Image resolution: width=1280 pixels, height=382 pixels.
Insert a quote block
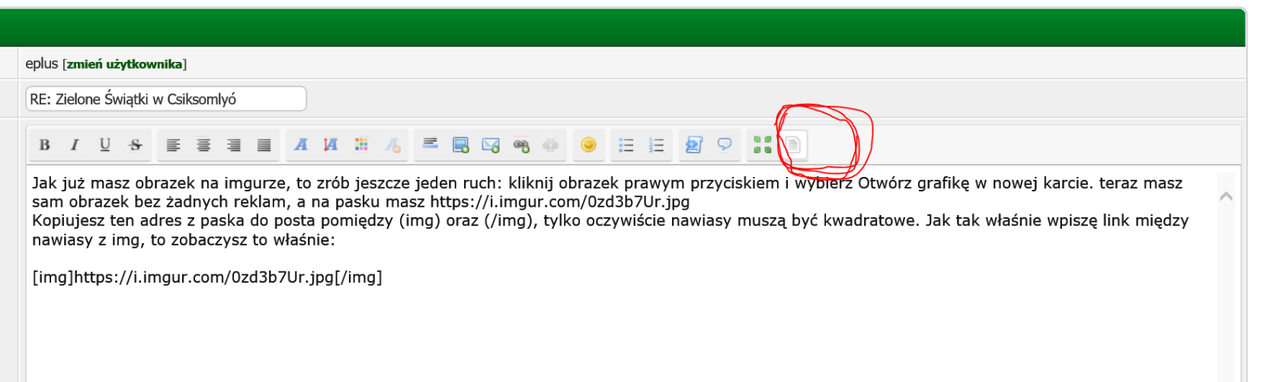pos(724,145)
